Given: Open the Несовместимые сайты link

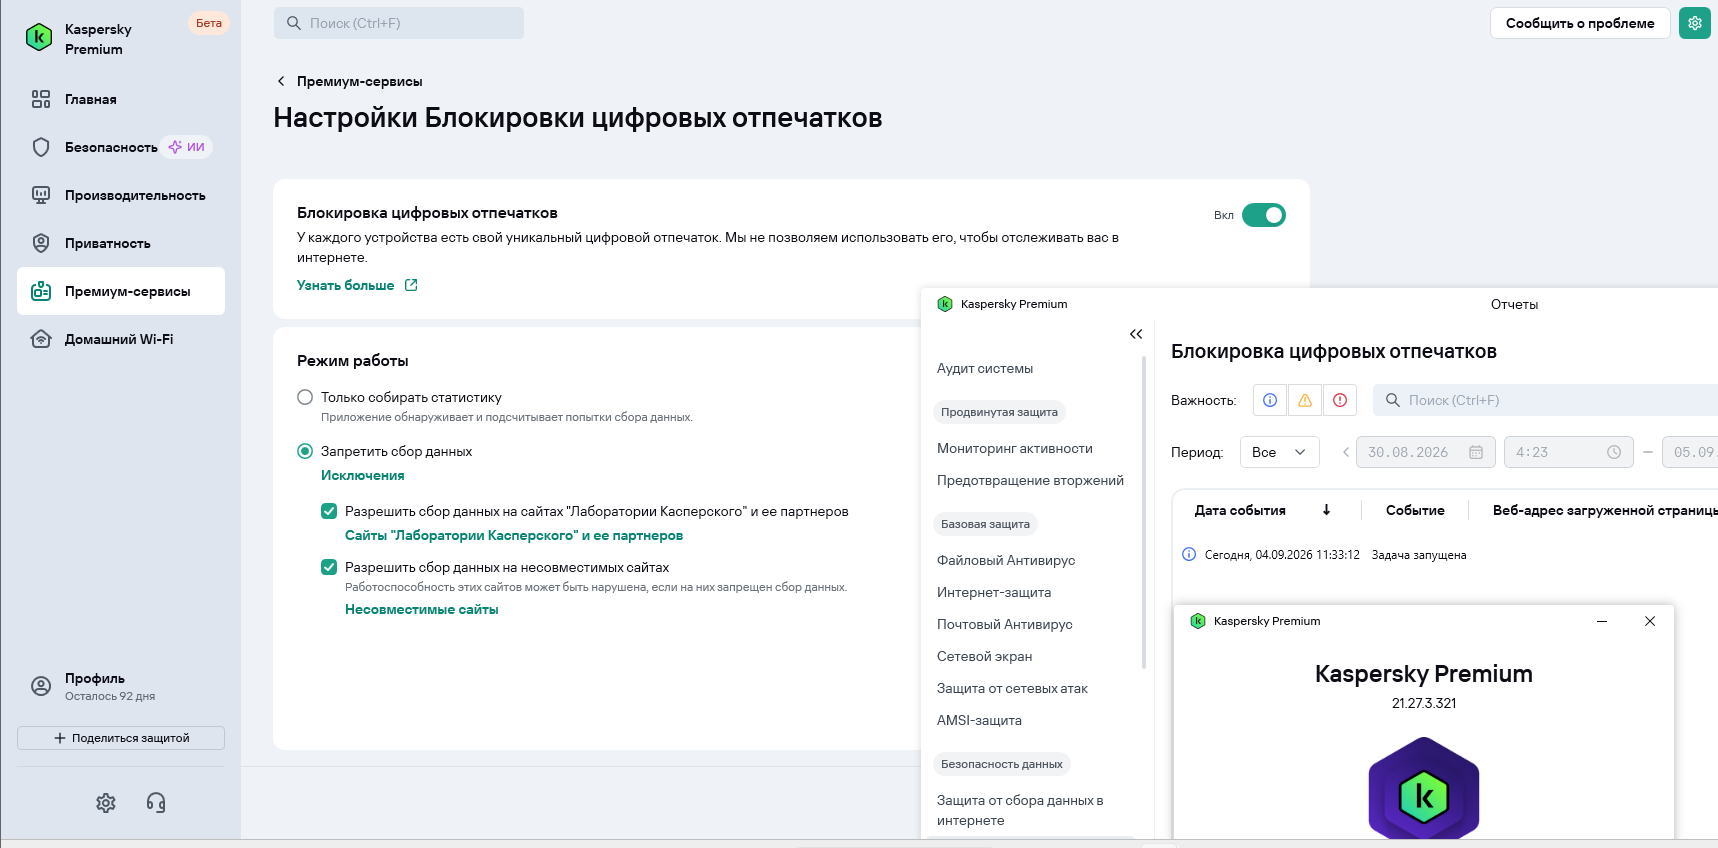Looking at the screenshot, I should 422,609.
